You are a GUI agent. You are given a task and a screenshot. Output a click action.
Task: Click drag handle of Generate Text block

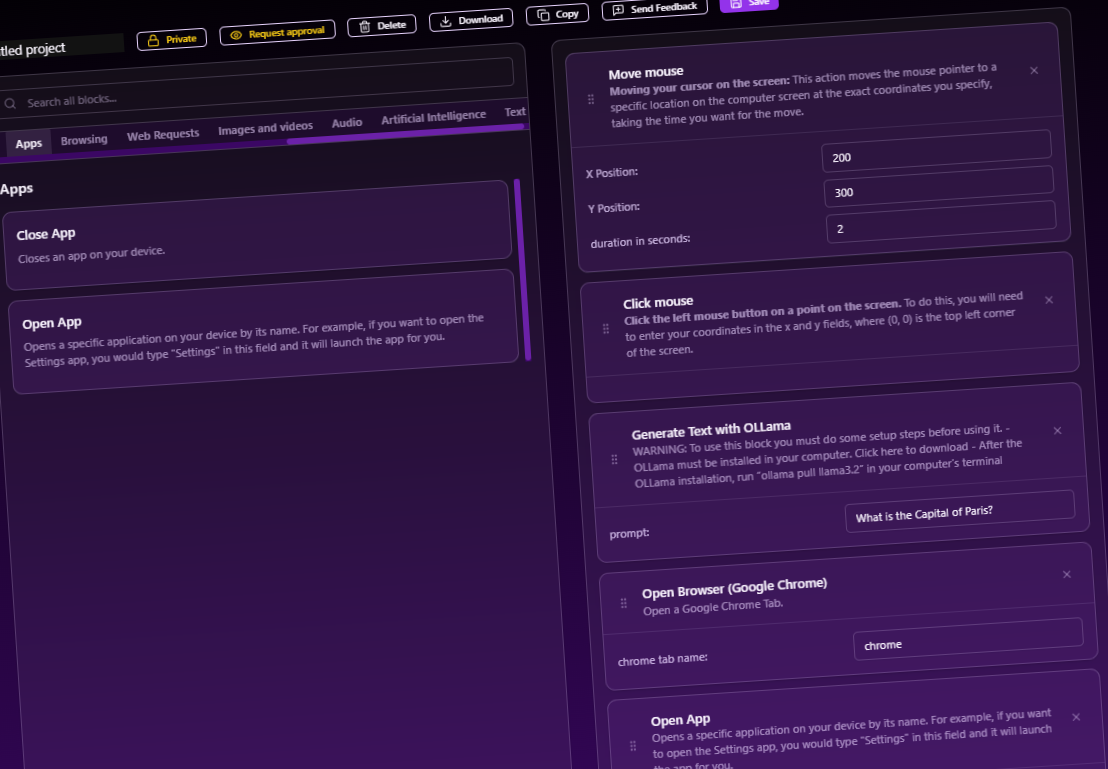(x=614, y=459)
